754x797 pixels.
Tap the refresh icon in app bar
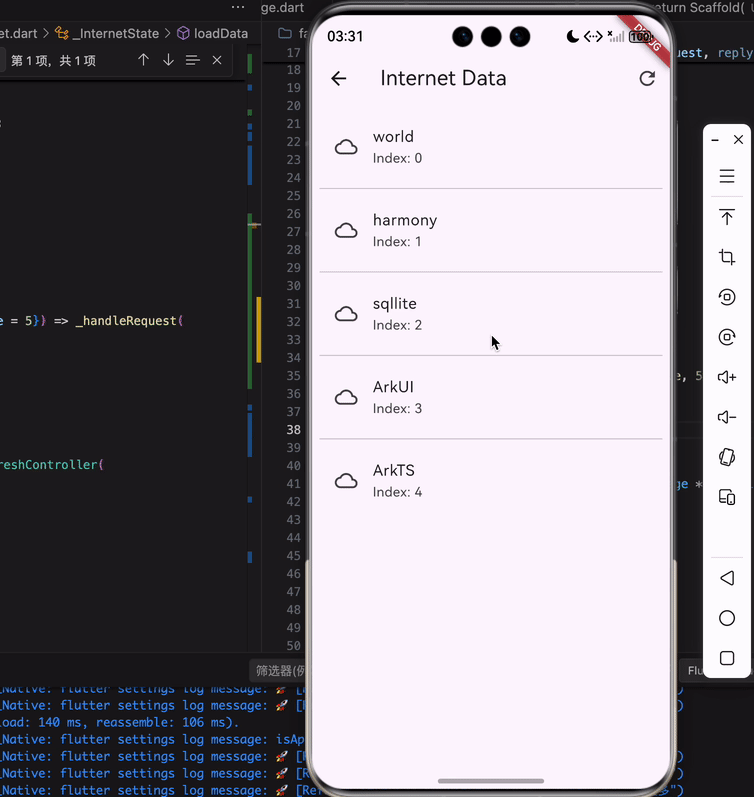(x=647, y=78)
